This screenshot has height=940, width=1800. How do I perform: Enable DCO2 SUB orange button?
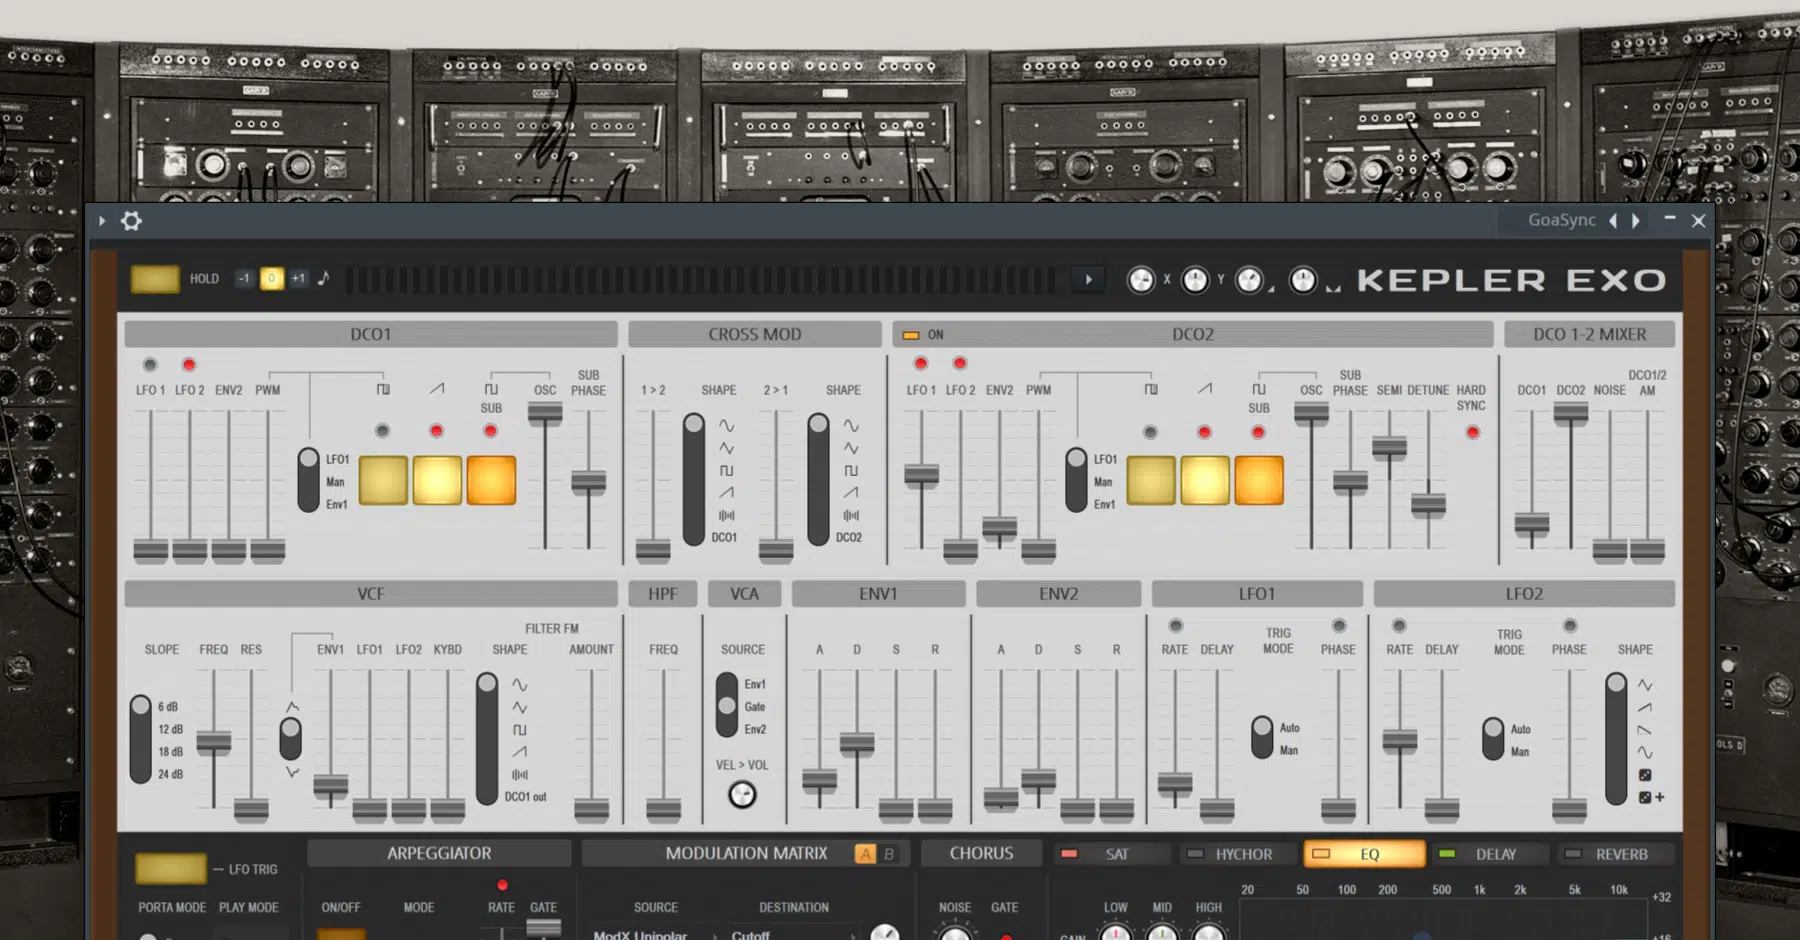(1259, 480)
